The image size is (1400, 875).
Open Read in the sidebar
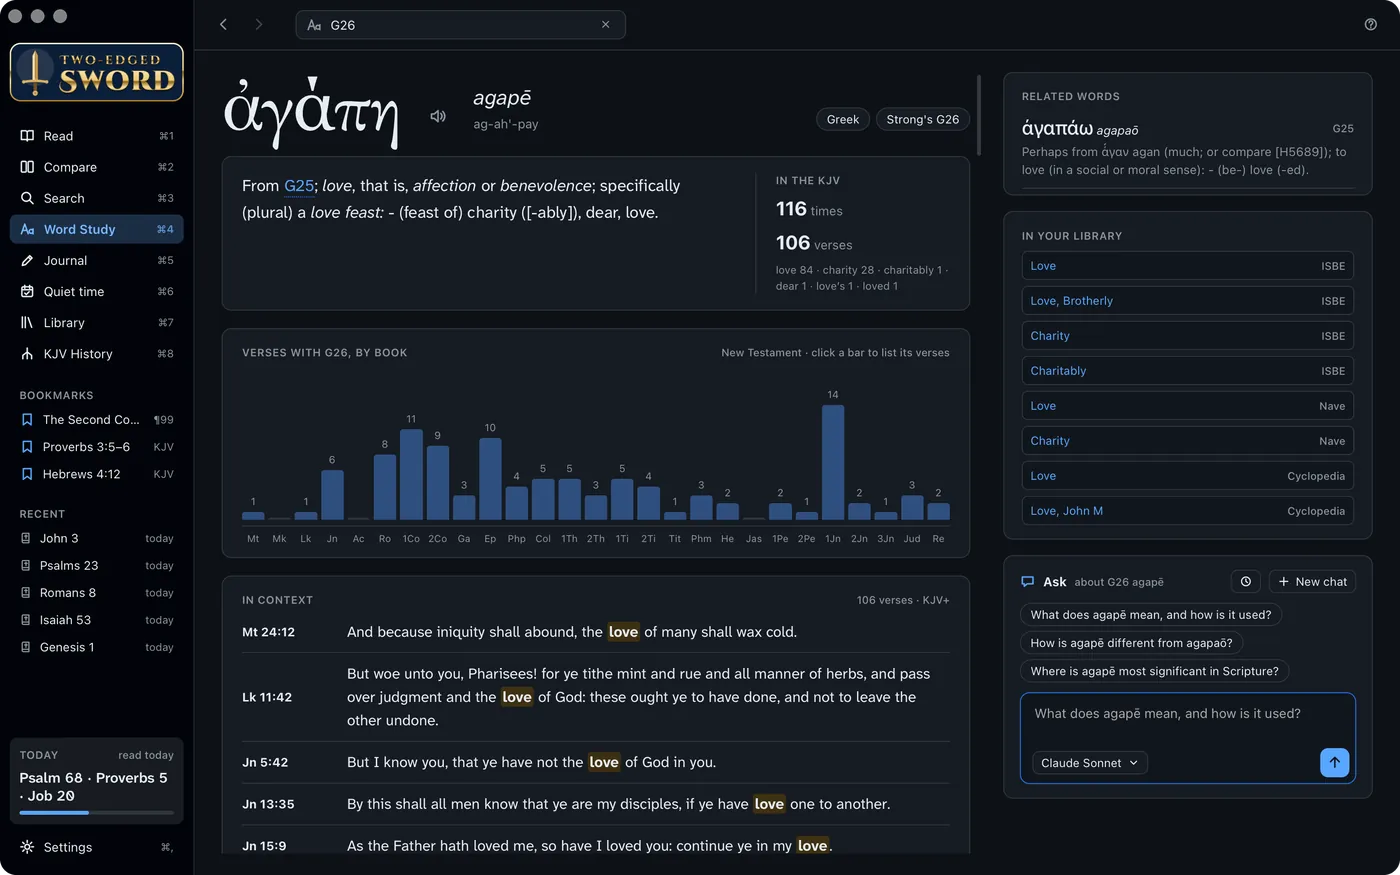[97, 136]
